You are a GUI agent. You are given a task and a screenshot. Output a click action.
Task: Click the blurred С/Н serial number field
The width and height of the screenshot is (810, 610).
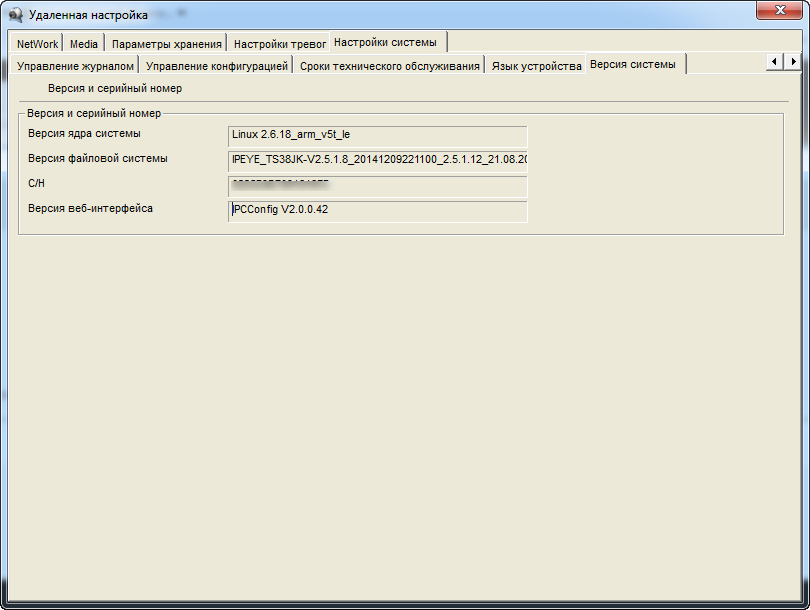pyautogui.click(x=377, y=186)
